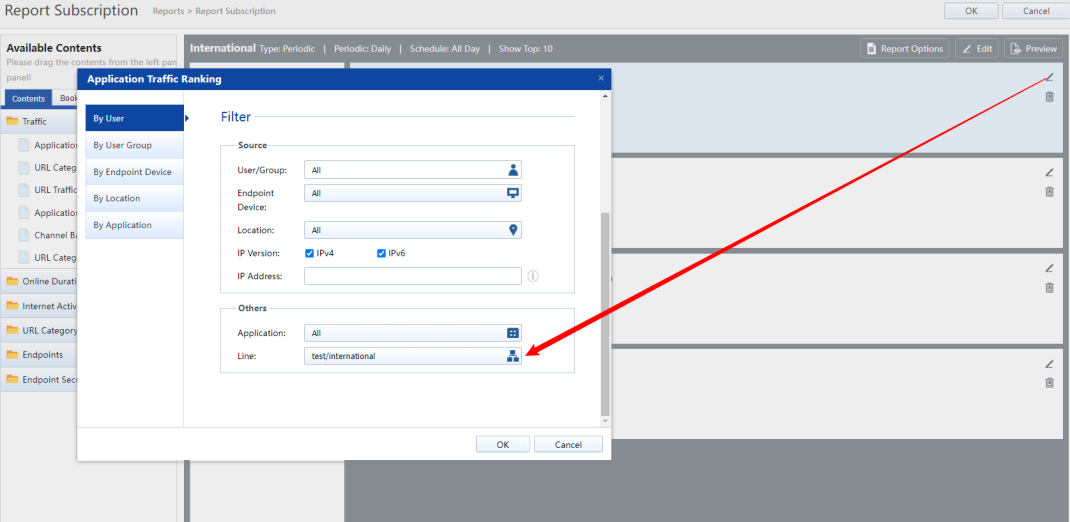The height and width of the screenshot is (522, 1070).
Task: Click the location pin icon in Location field
Action: (x=513, y=230)
